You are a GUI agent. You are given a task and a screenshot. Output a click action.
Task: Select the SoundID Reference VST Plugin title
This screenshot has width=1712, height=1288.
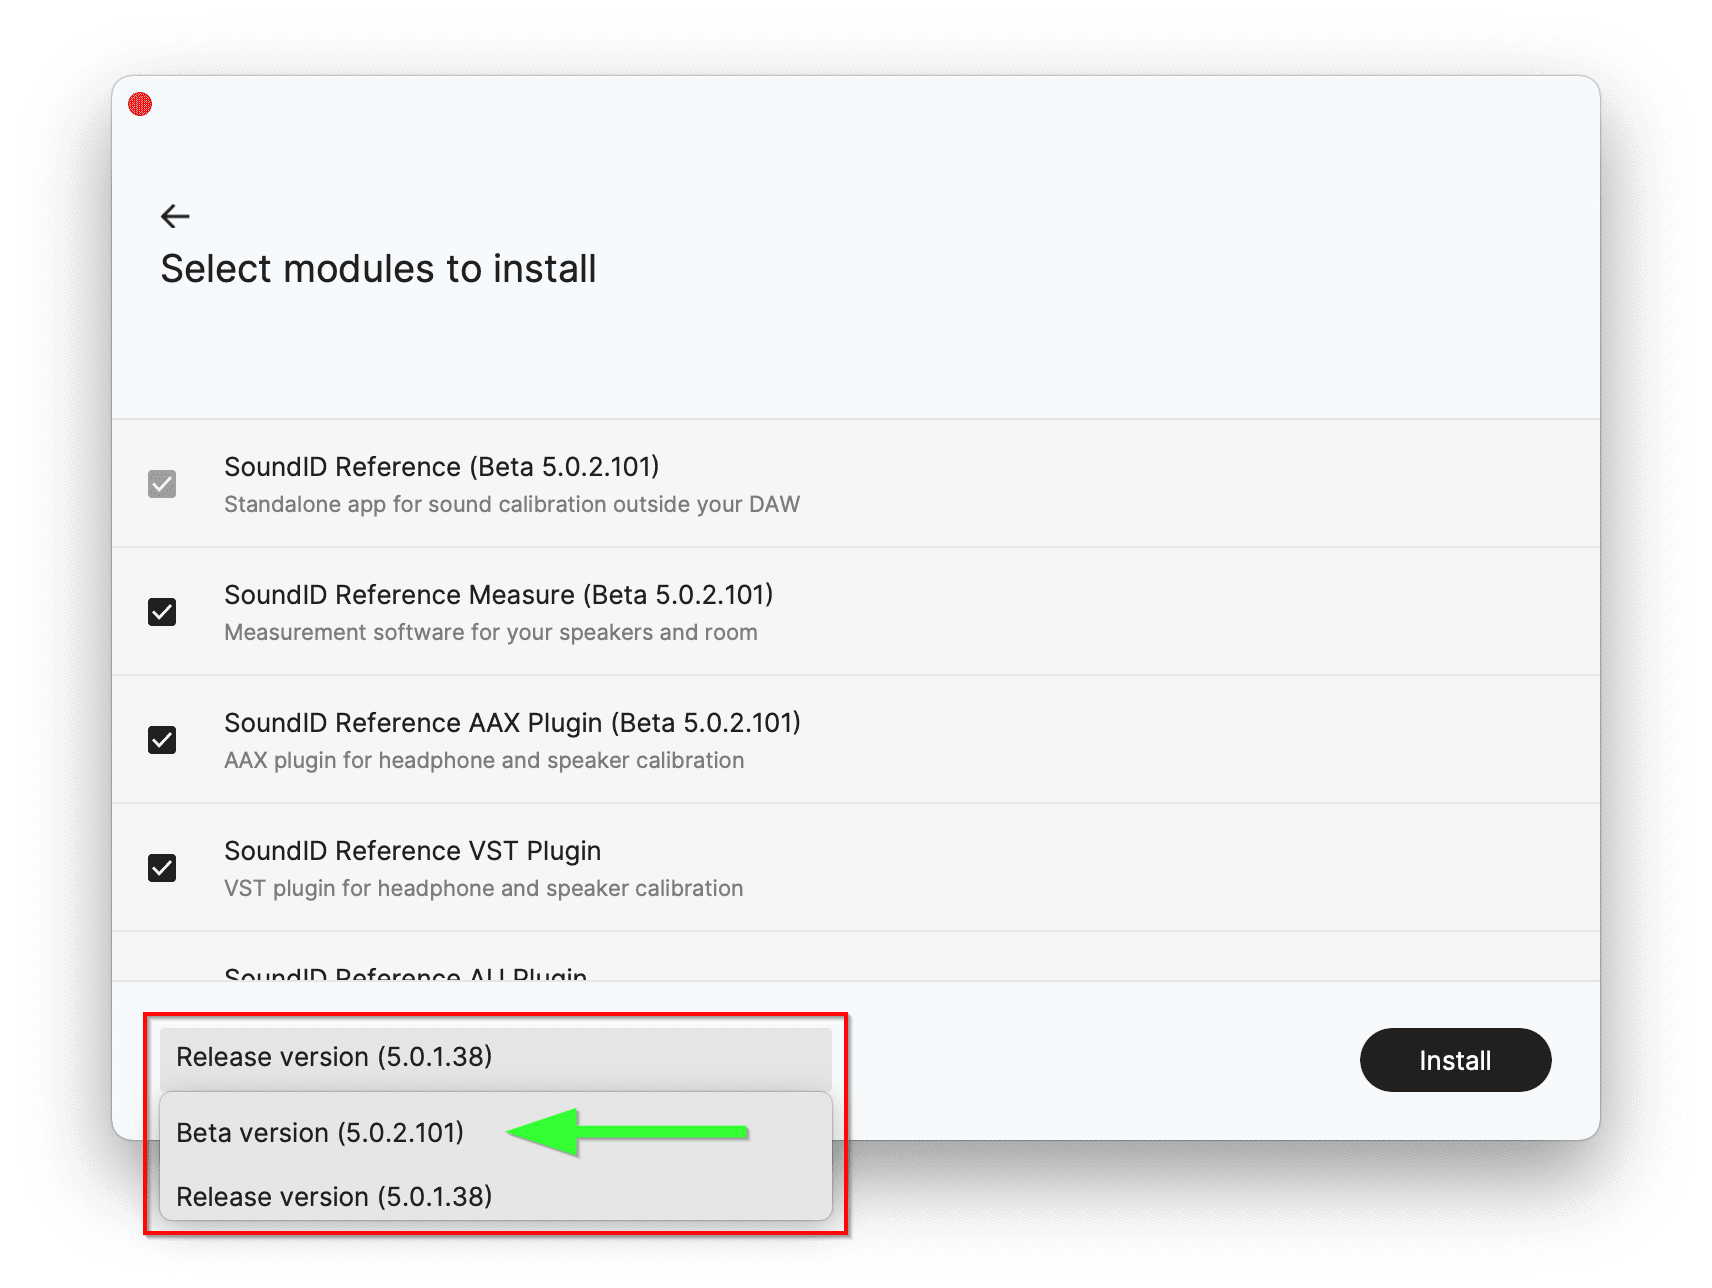tap(412, 851)
